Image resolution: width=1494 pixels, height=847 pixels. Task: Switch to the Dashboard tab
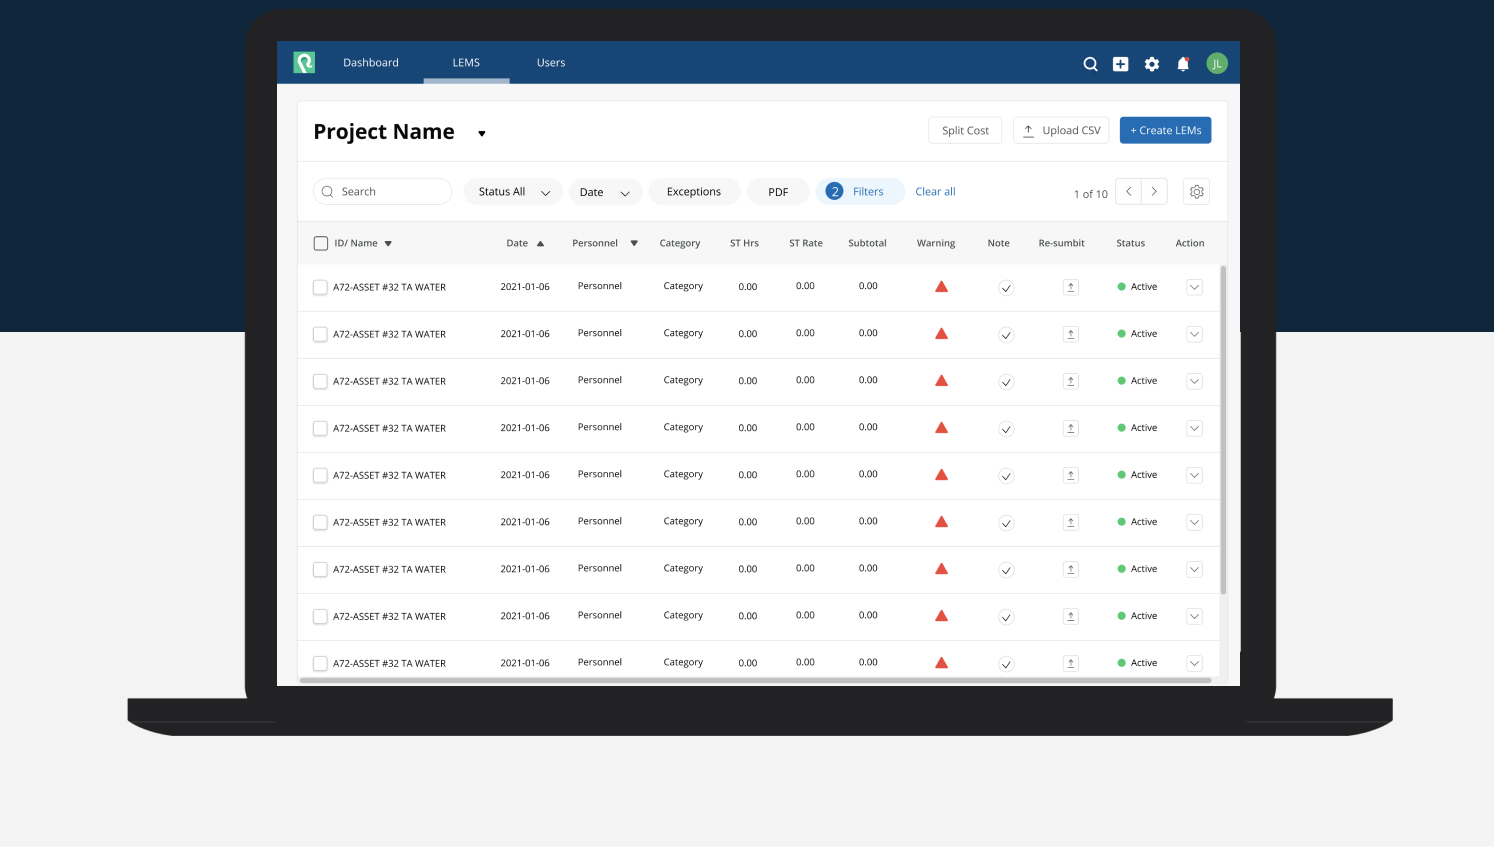(371, 63)
